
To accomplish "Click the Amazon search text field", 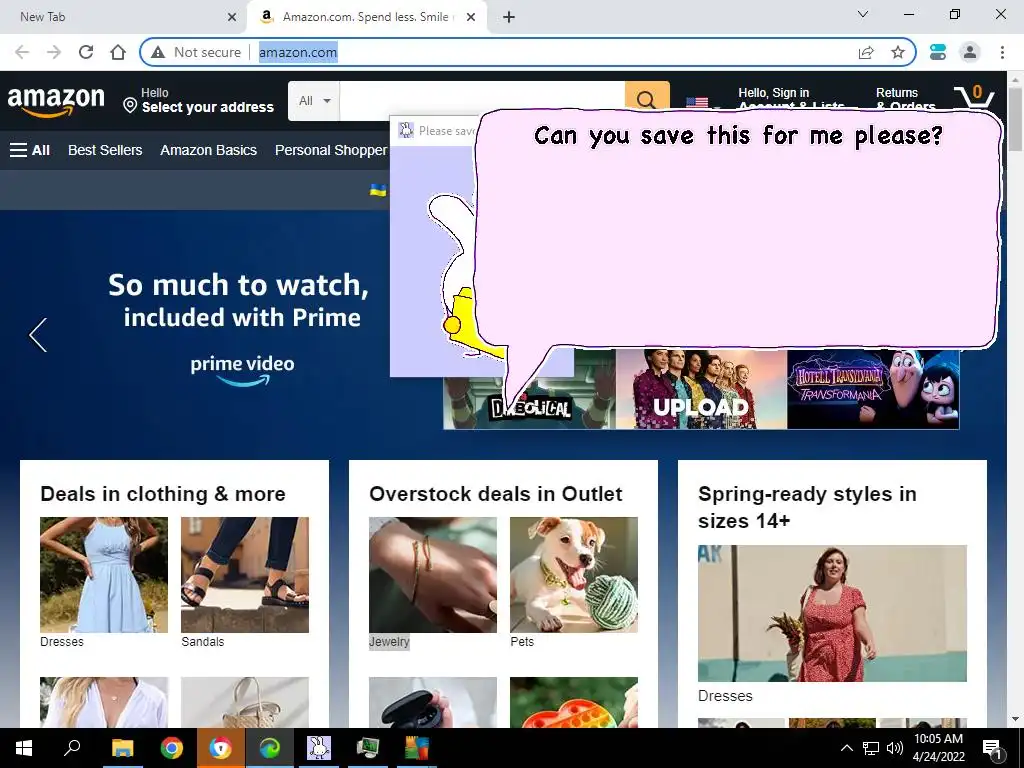I will [482, 99].
